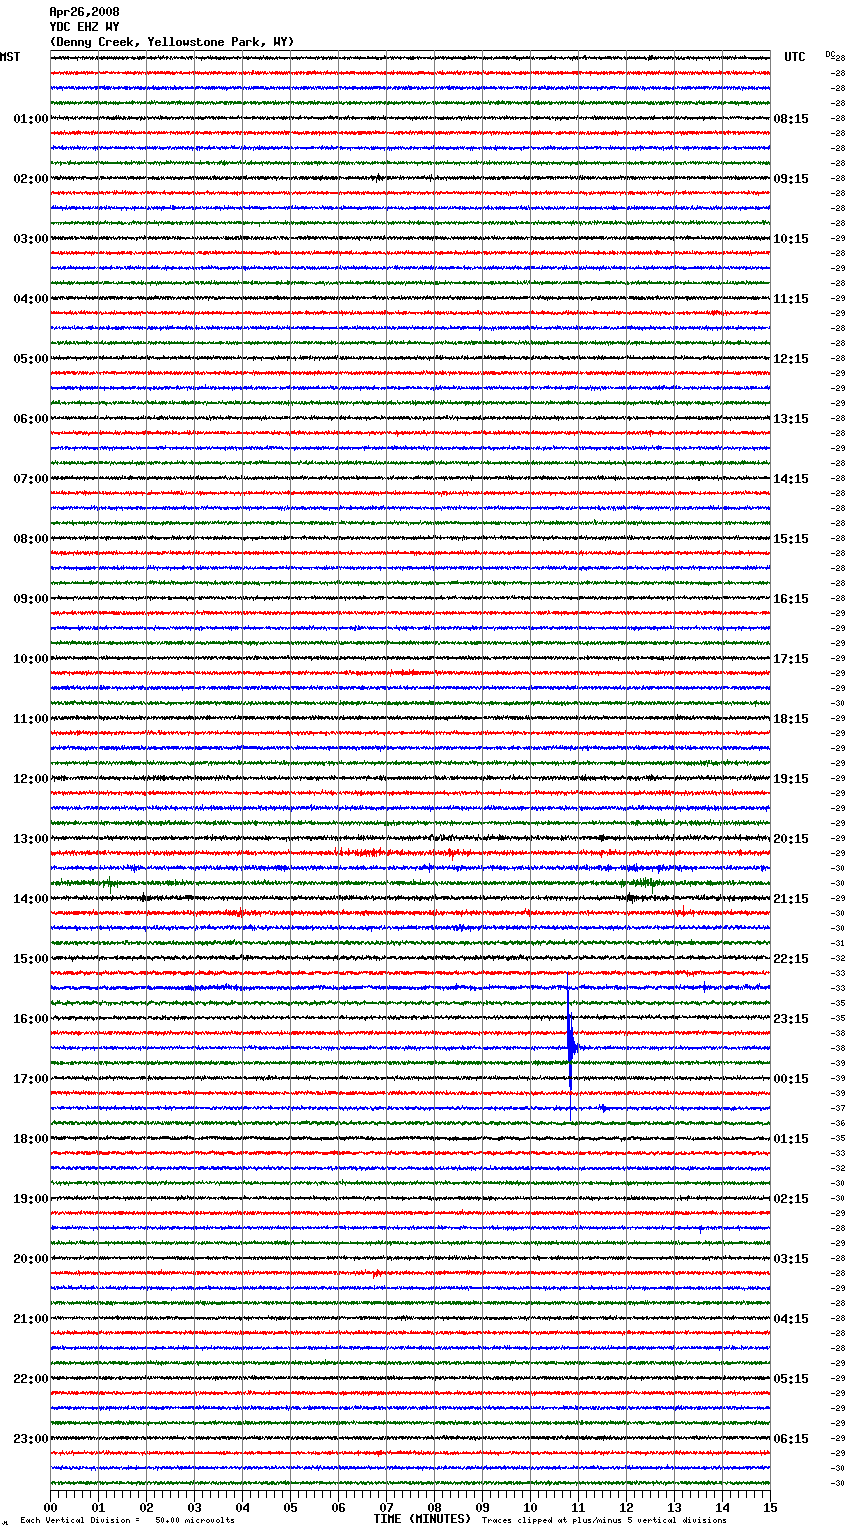Click the TIME (MINUTES) axis title
The height and width of the screenshot is (1534, 850).
(422, 1519)
